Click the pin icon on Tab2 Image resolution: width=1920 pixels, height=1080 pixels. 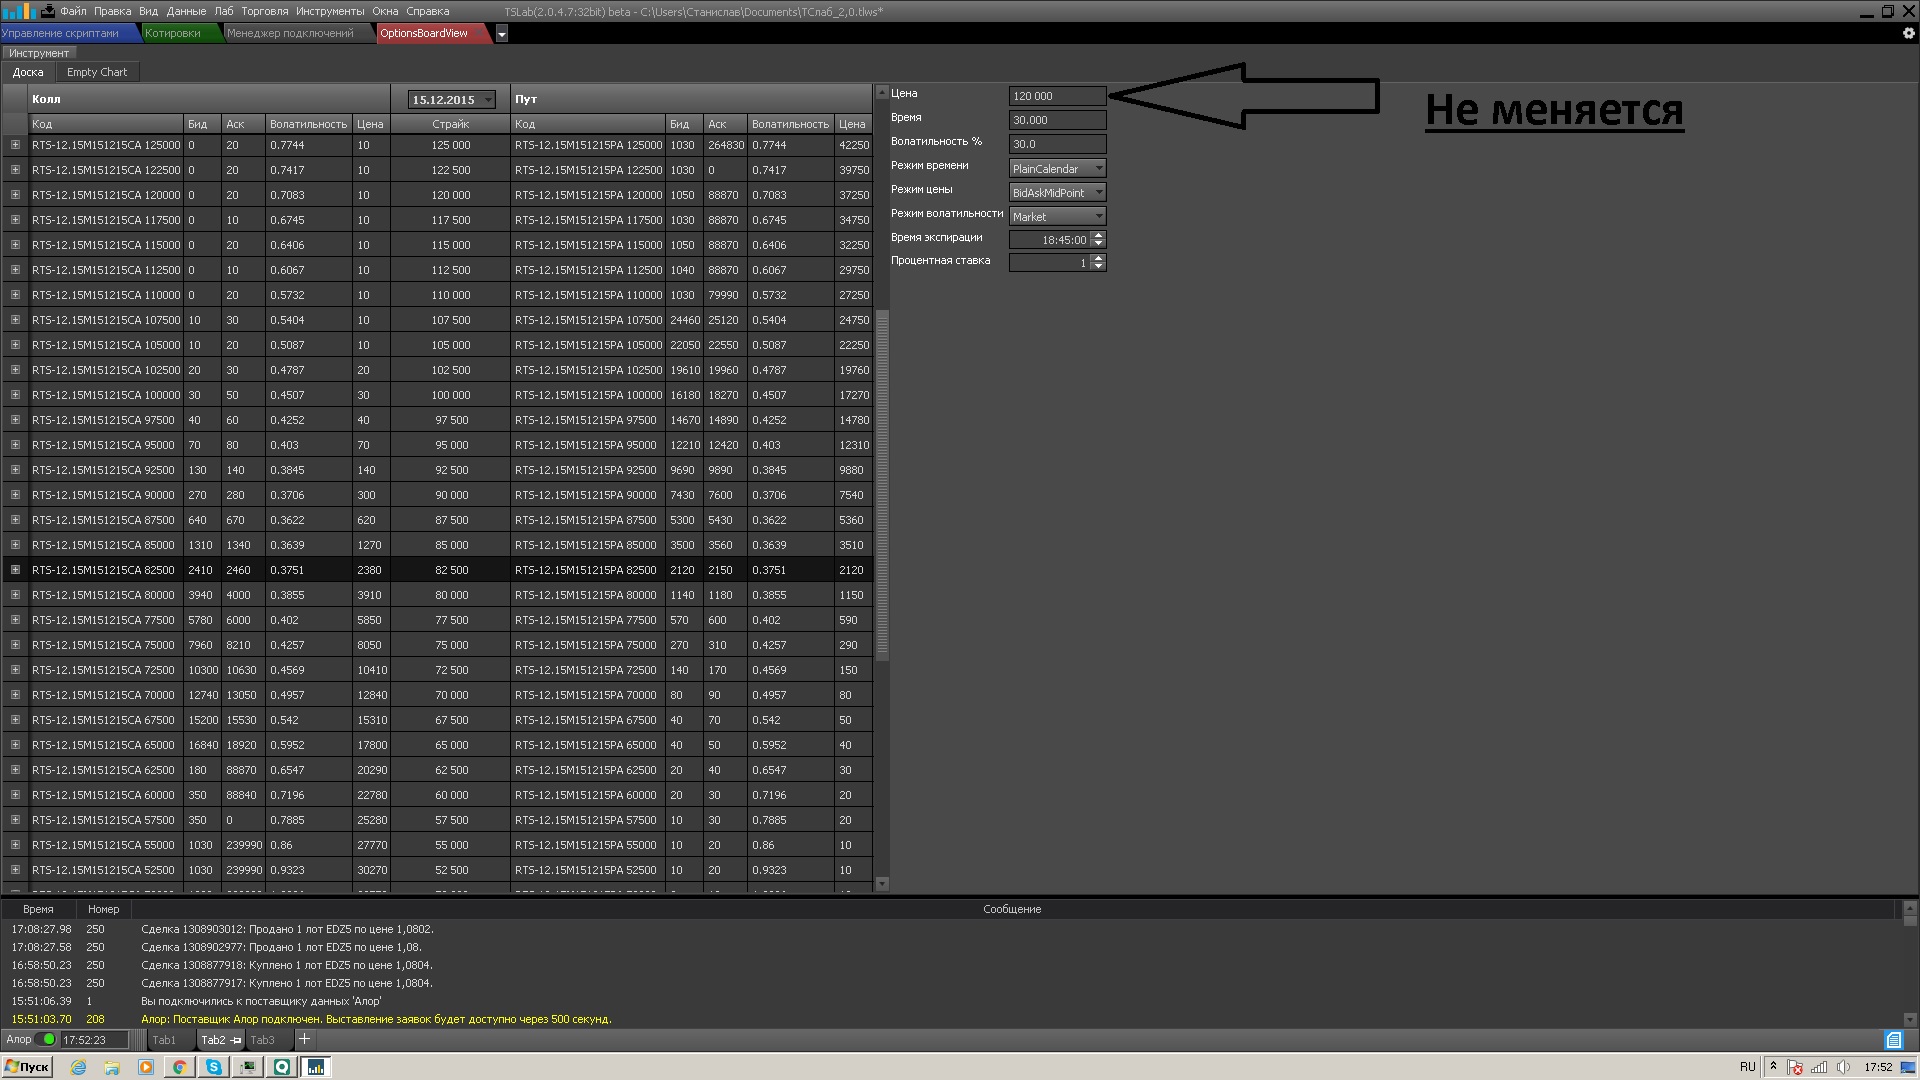click(x=236, y=1040)
